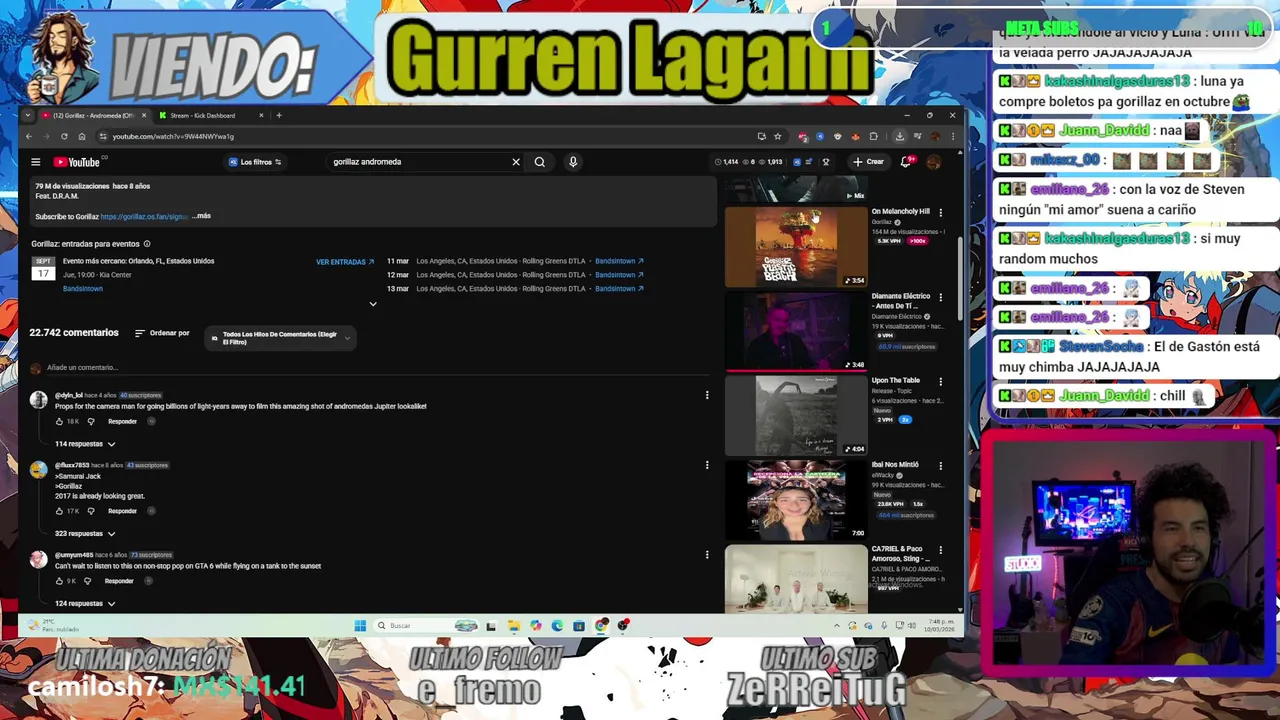1280x720 pixels.
Task: Dislike the comment by @dyln_lol
Action: pyautogui.click(x=91, y=421)
